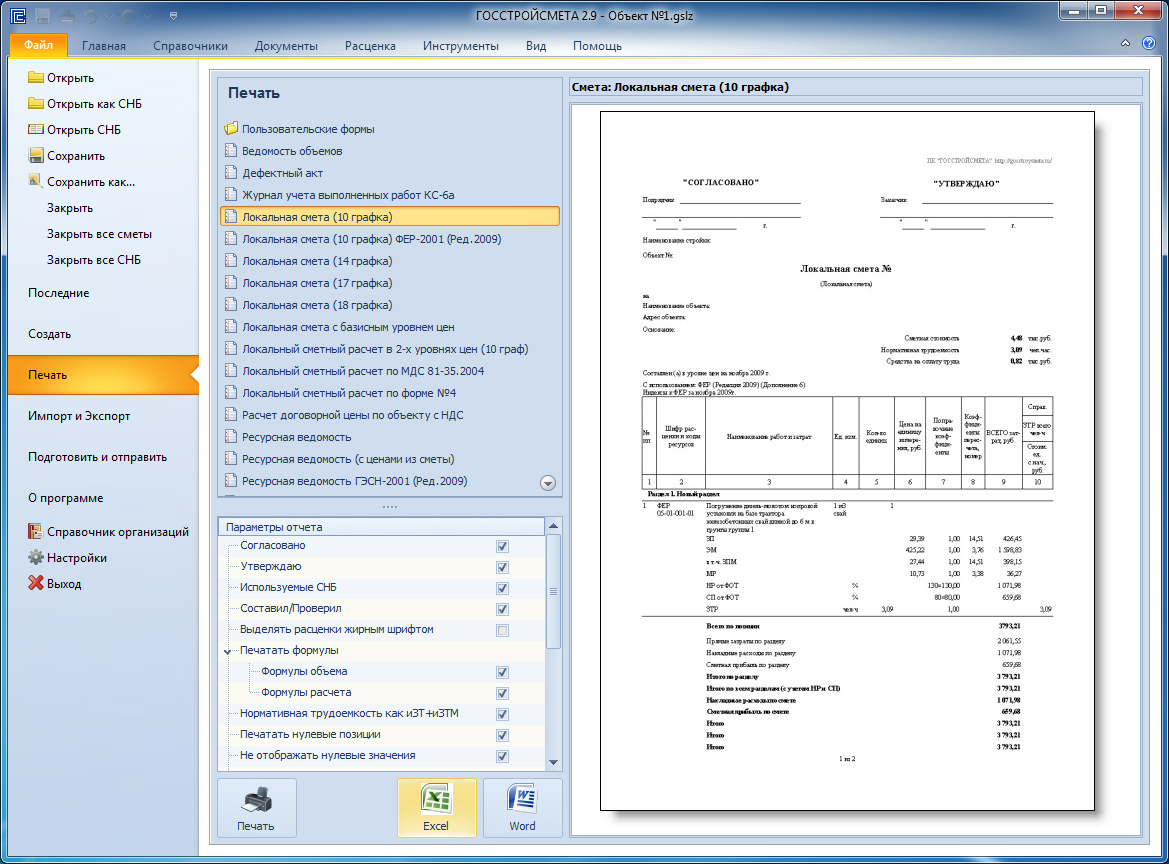This screenshot has width=1169, height=864.
Task: Toggle the Формулы объема checkbox
Action: [502, 672]
